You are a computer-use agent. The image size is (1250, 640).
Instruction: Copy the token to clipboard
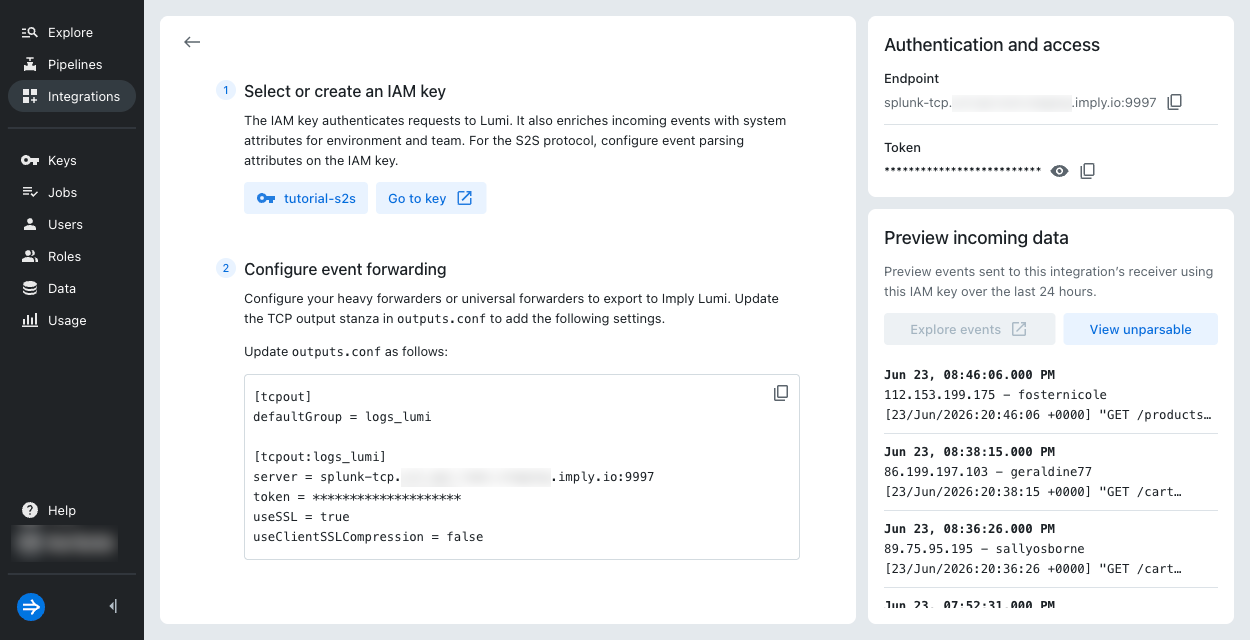click(x=1088, y=171)
